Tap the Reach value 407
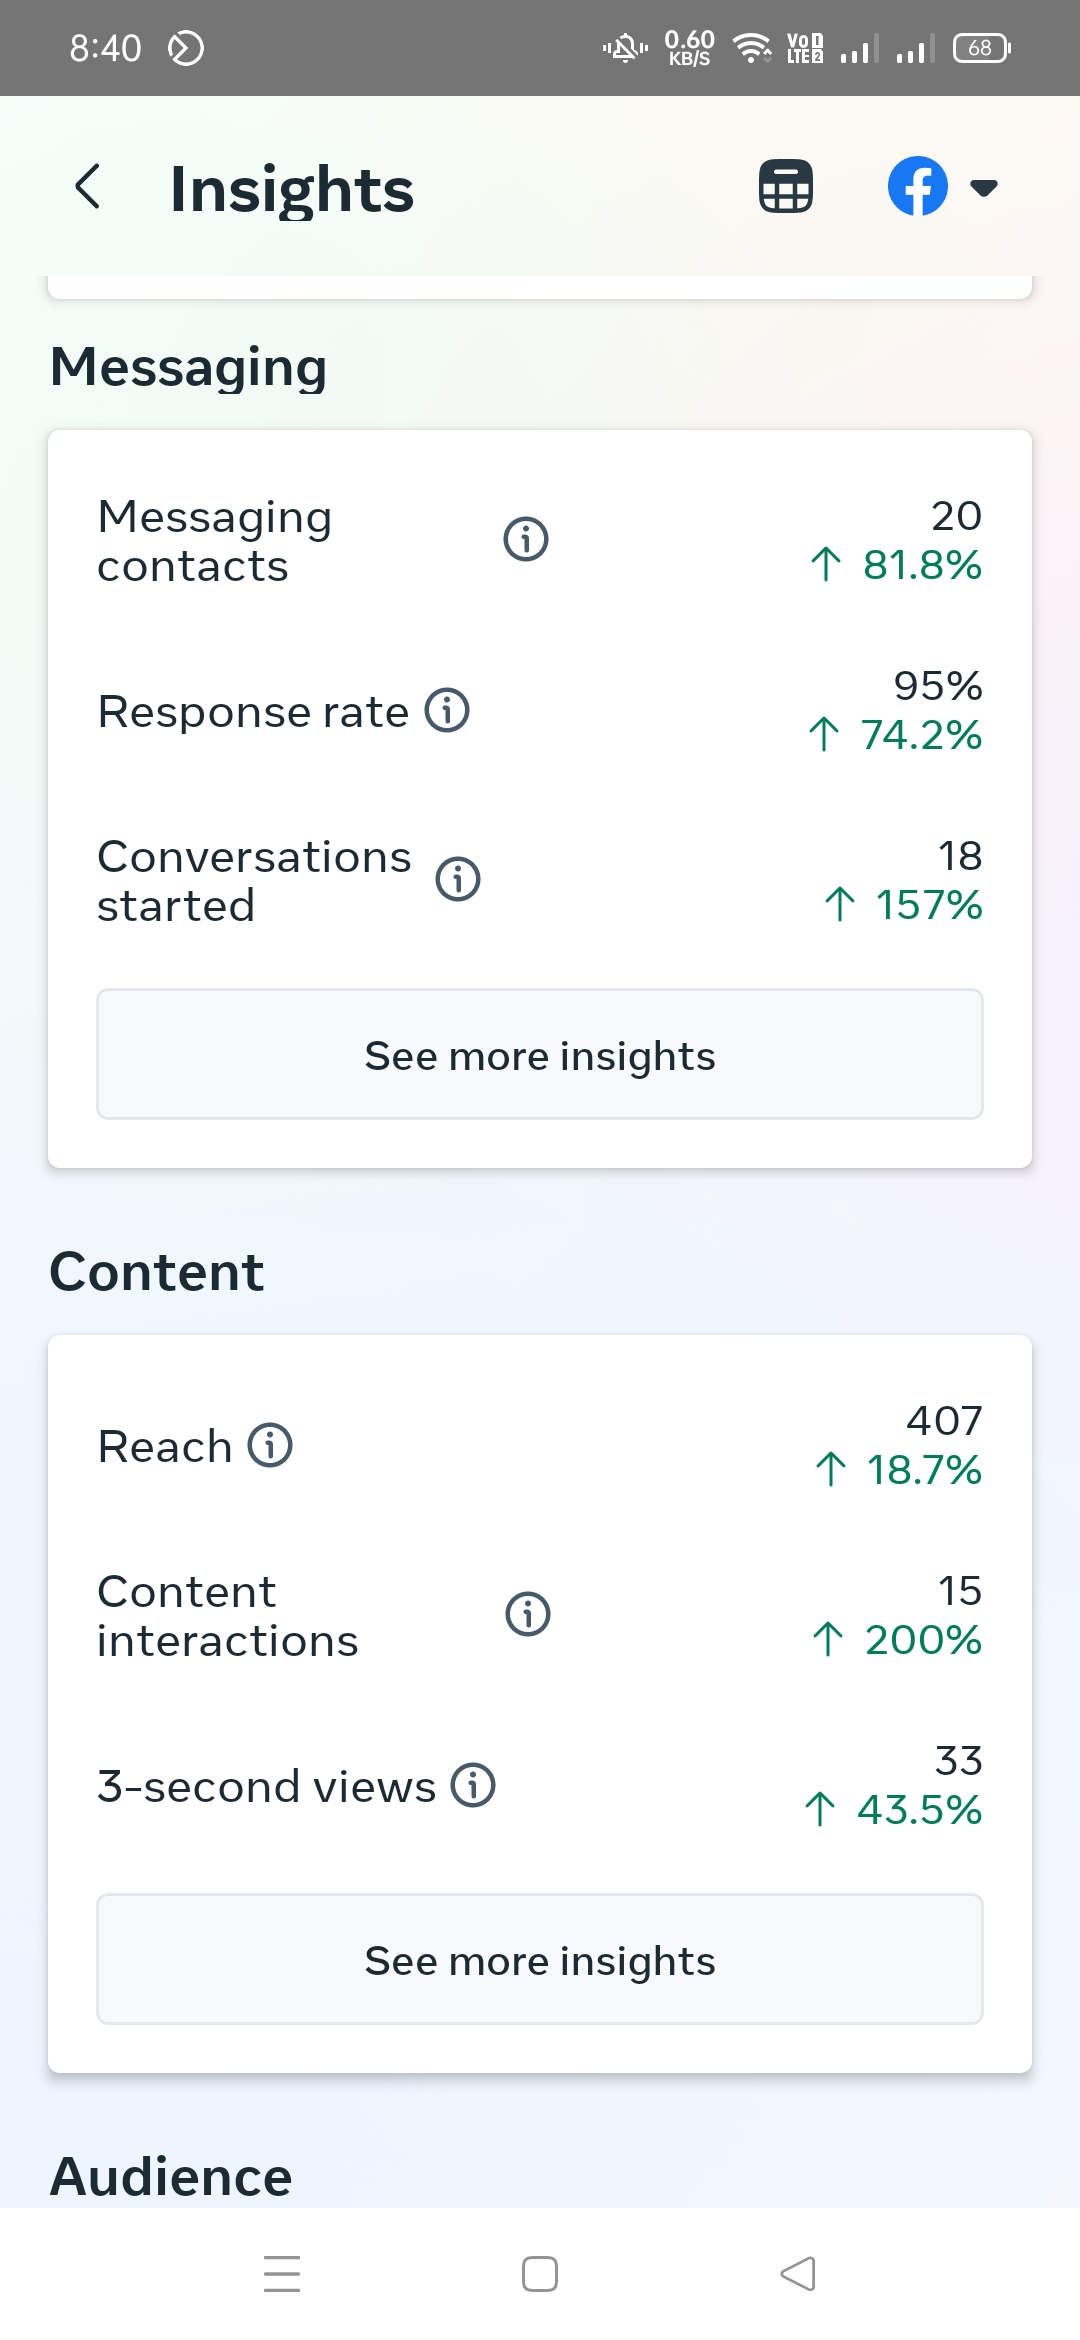 click(944, 1421)
